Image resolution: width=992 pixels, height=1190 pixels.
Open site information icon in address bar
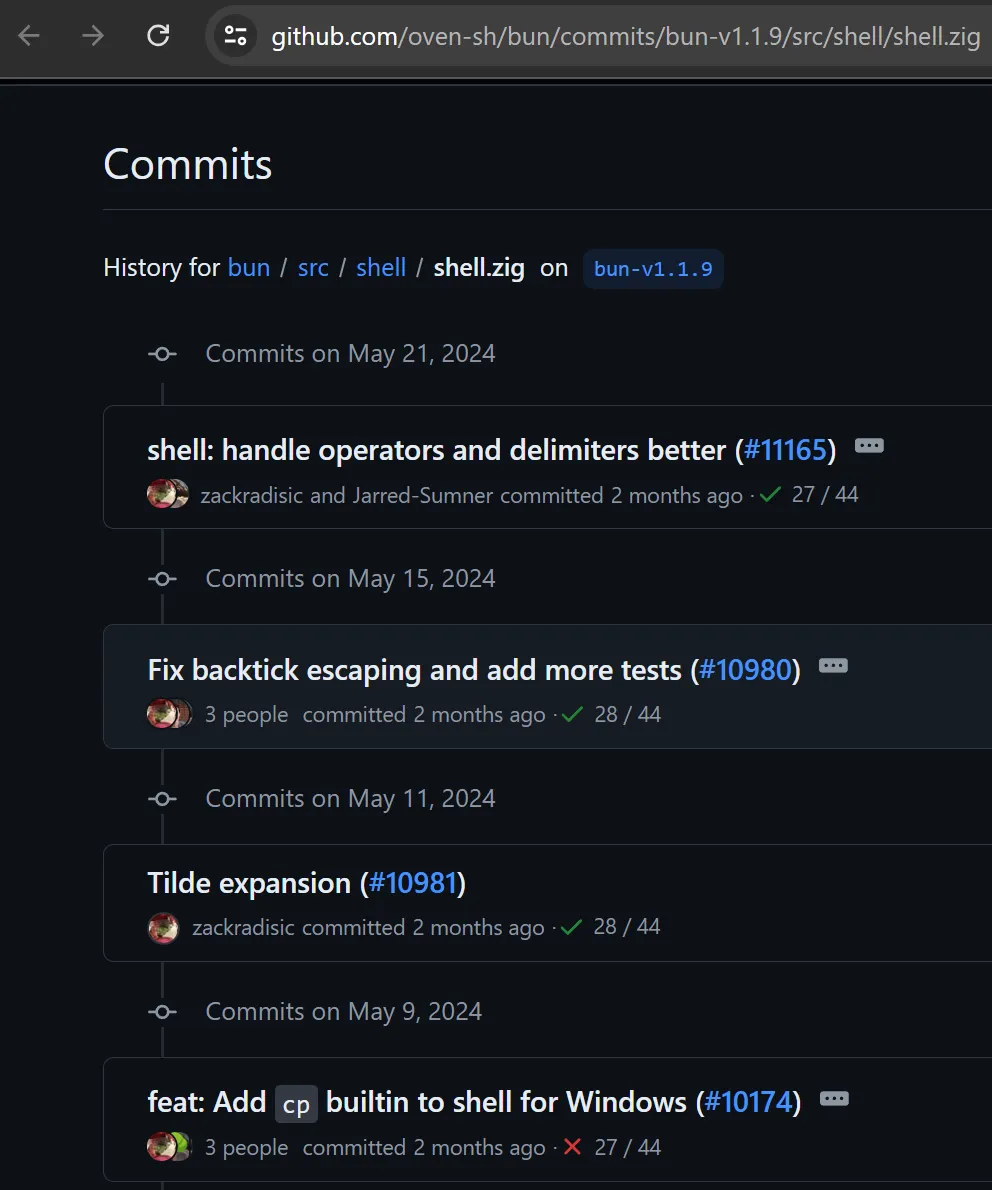[x=236, y=37]
